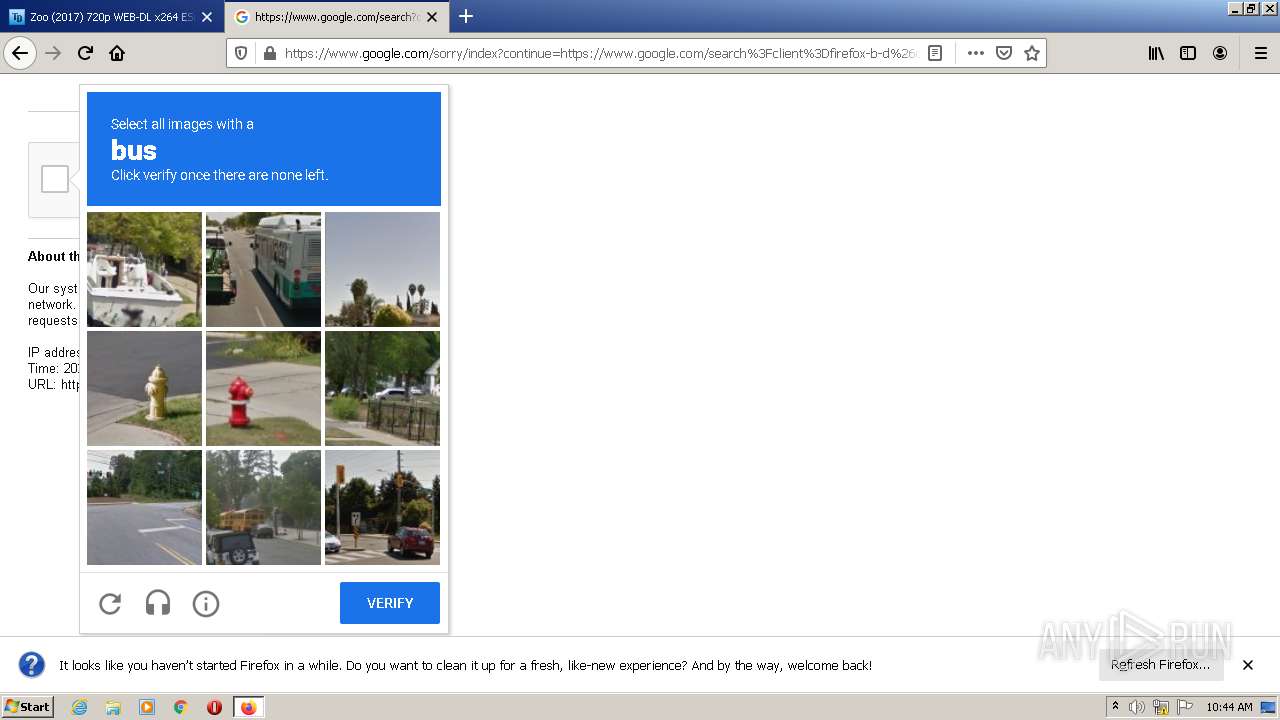1280x720 pixels.
Task: Click the Refresh Firefox button
Action: pos(1160,665)
